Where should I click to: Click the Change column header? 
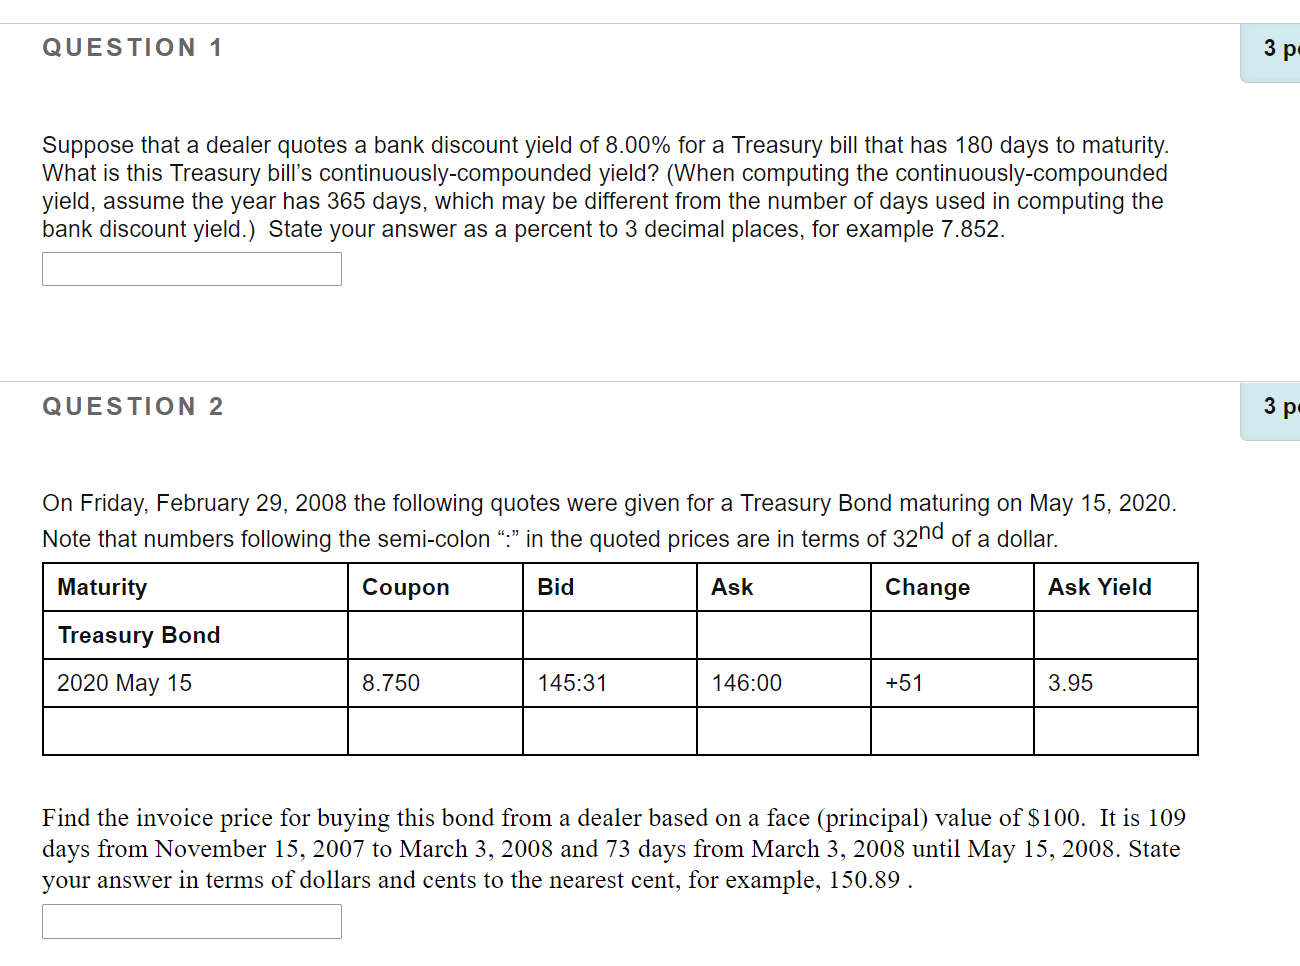click(927, 586)
